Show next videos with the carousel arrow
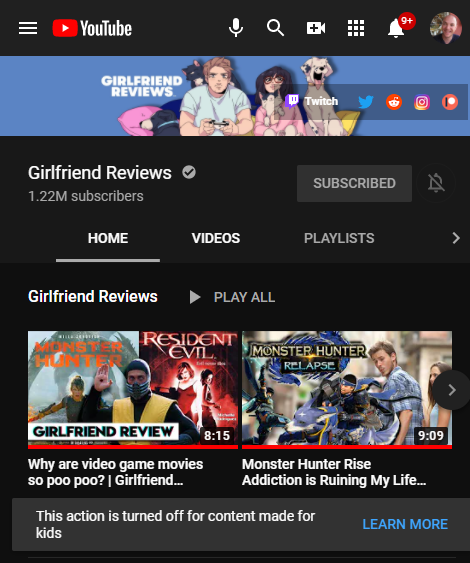470x563 pixels. (x=452, y=390)
